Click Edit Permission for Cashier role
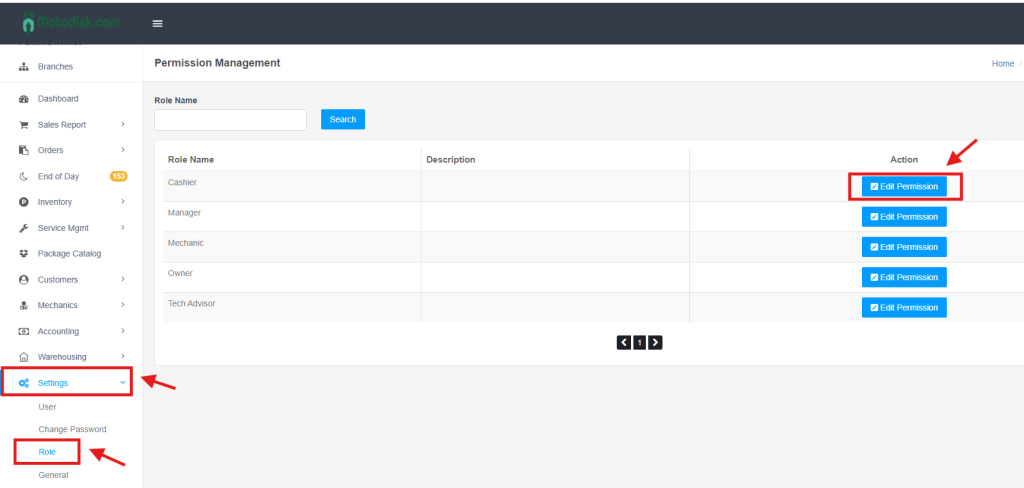Screen dimensions: 1024x488 click(904, 186)
